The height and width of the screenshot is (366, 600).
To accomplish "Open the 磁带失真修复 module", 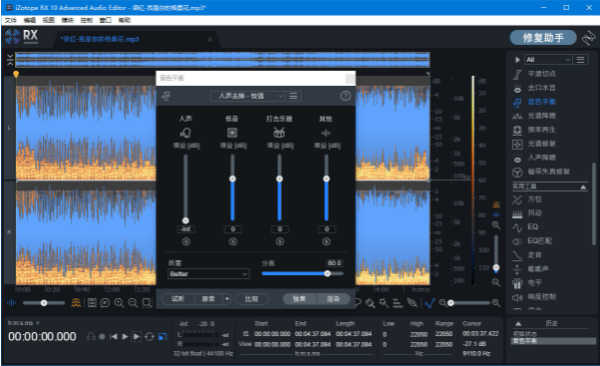I will tap(548, 172).
